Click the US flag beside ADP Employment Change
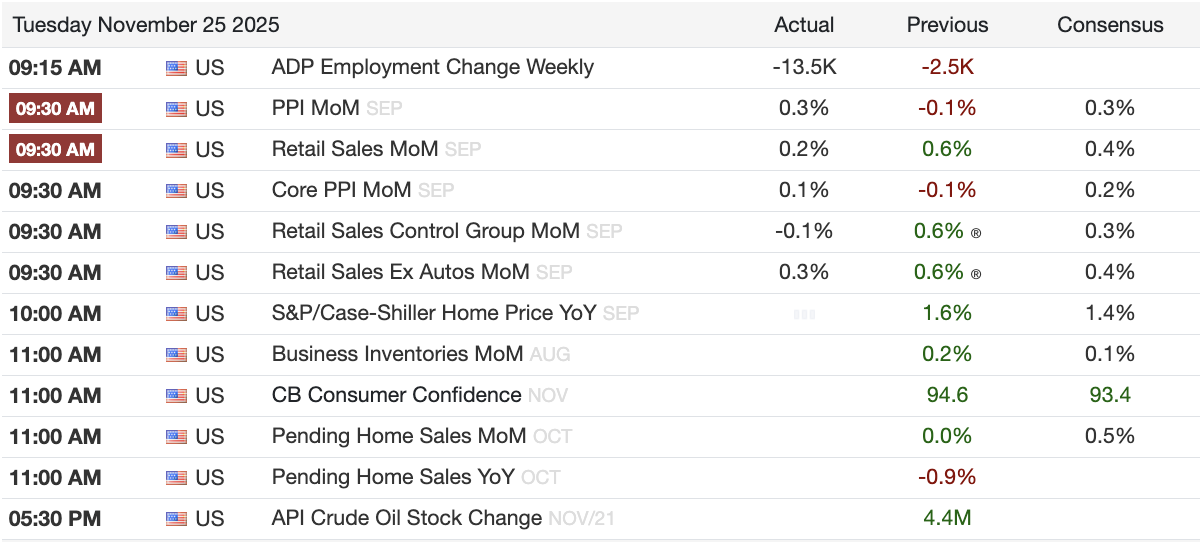1200x542 pixels. [x=176, y=68]
